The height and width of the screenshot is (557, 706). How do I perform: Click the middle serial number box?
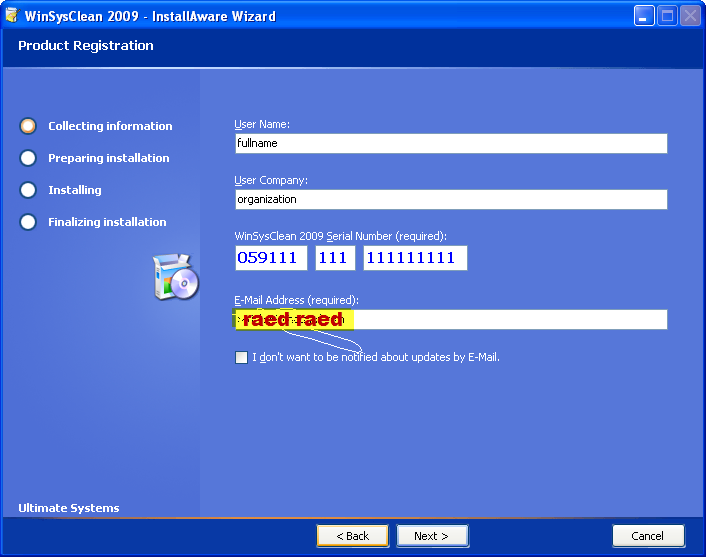coord(335,258)
